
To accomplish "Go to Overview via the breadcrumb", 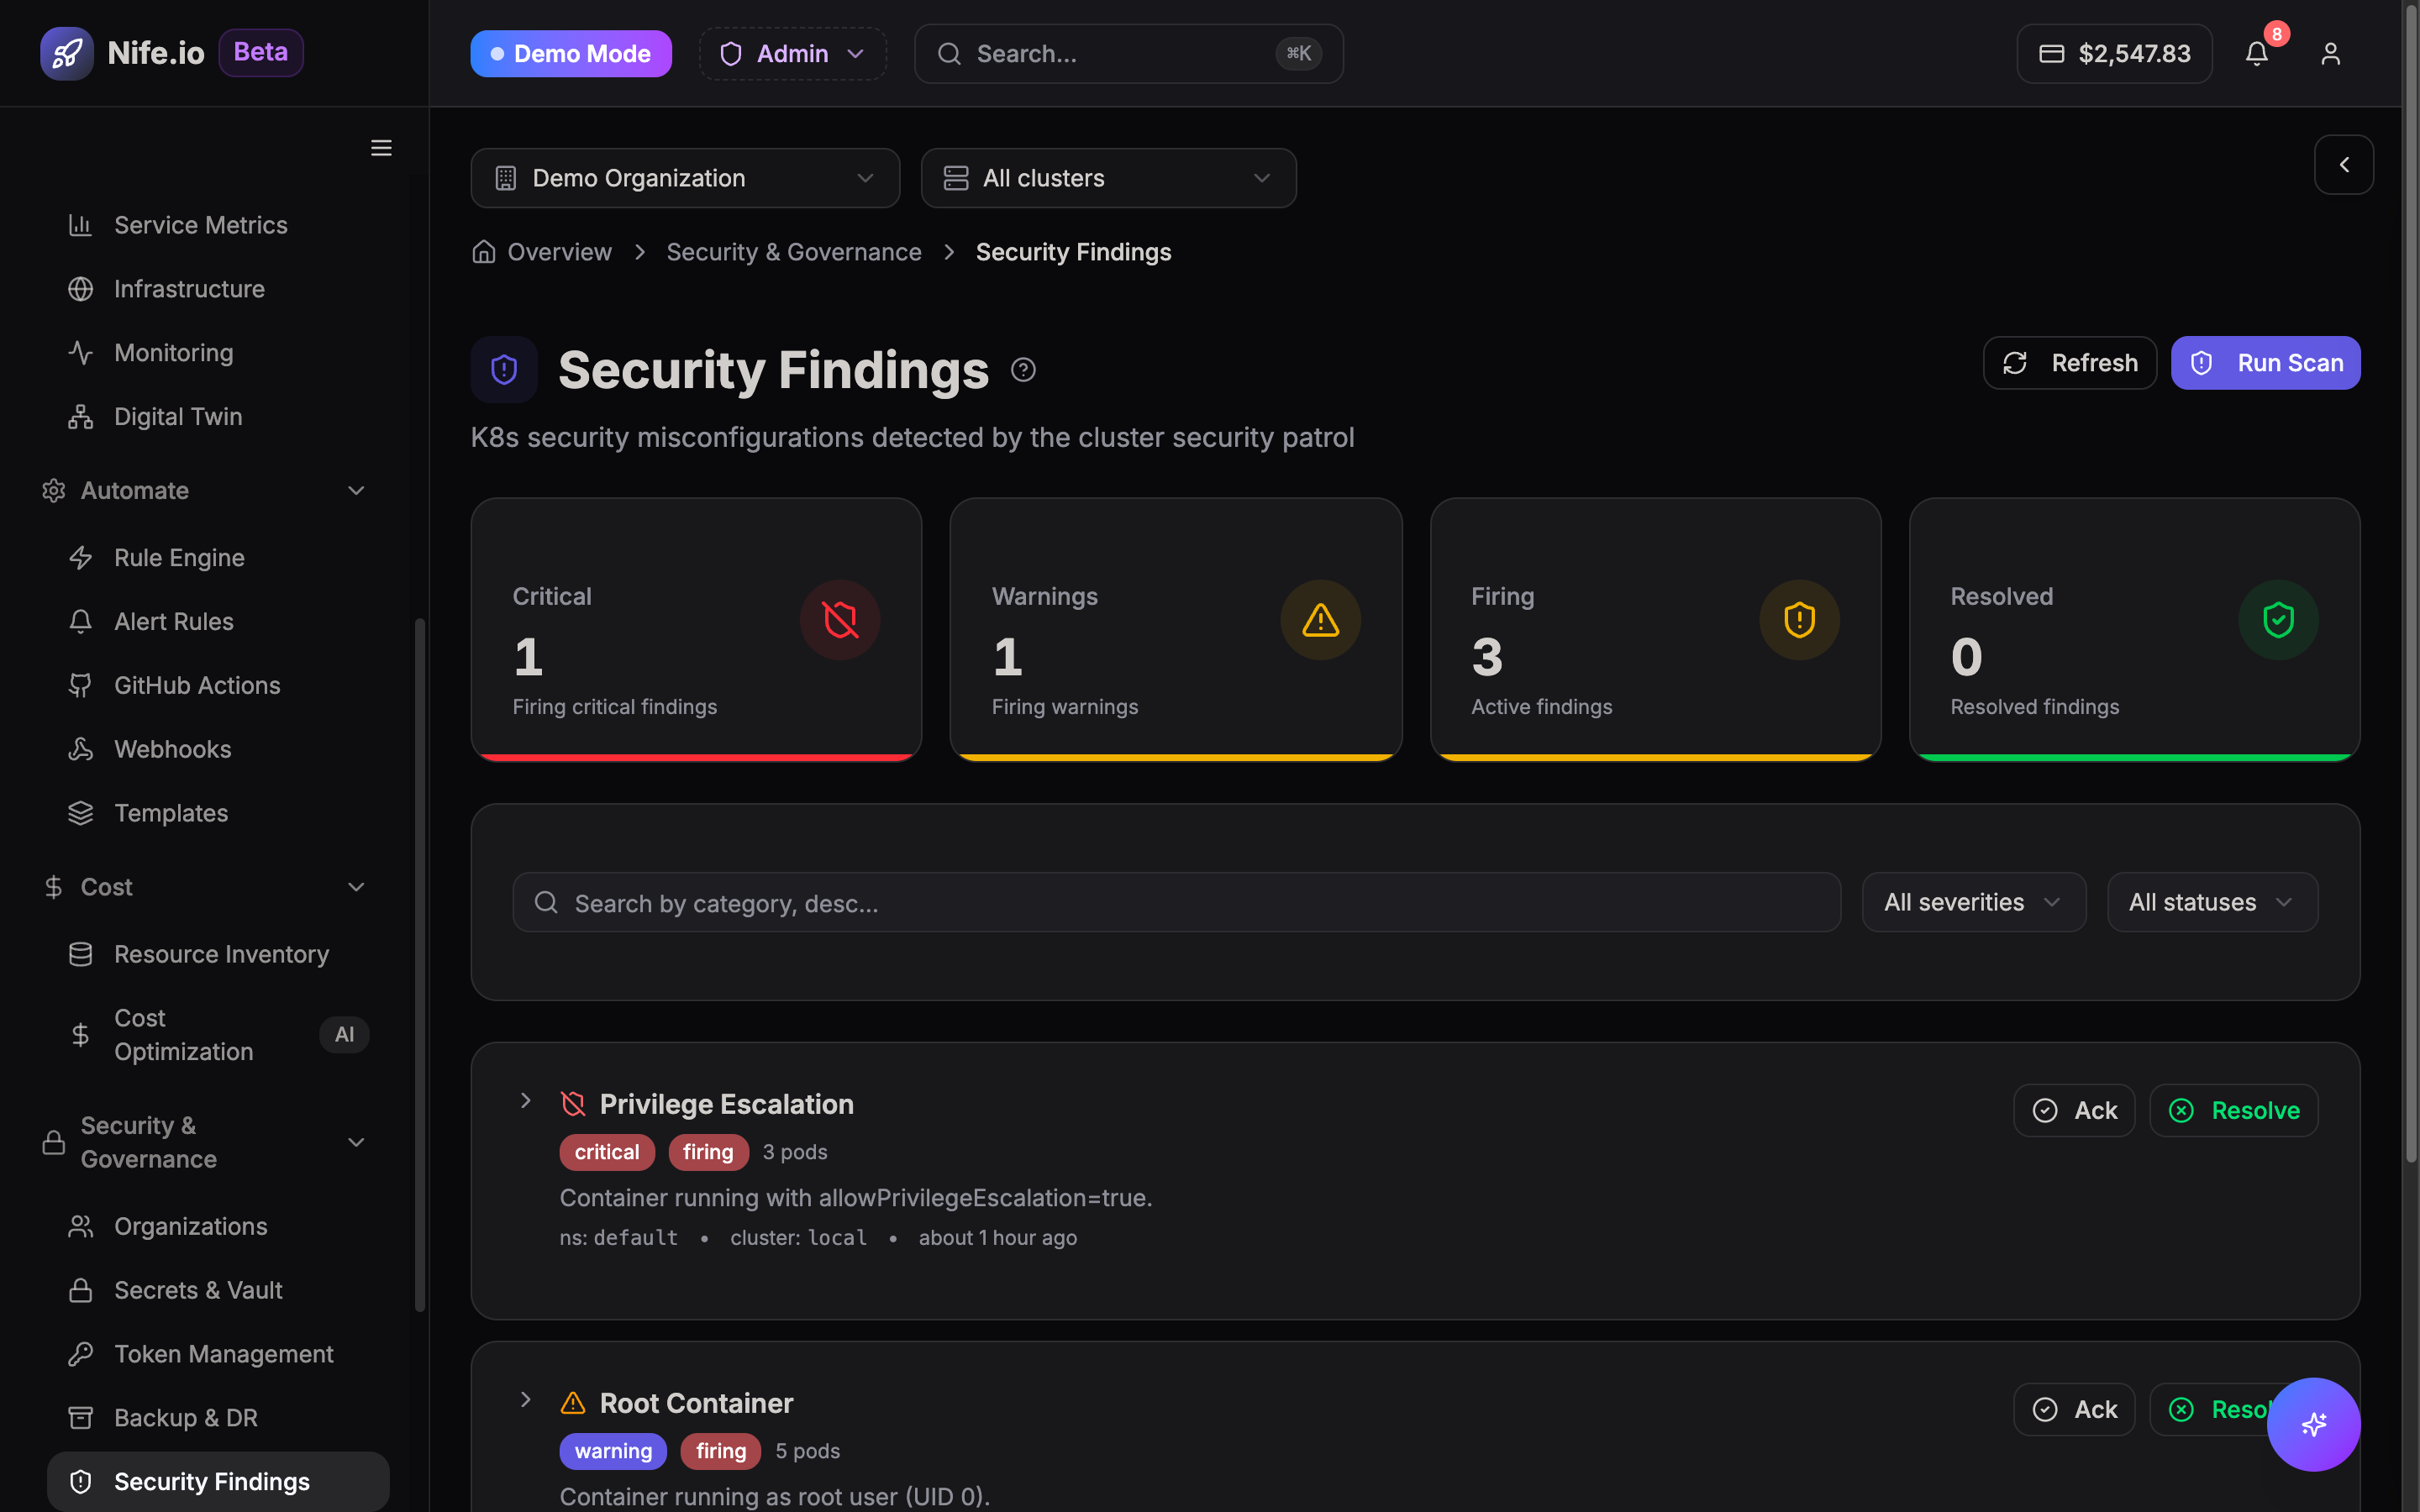I will pyautogui.click(x=559, y=252).
